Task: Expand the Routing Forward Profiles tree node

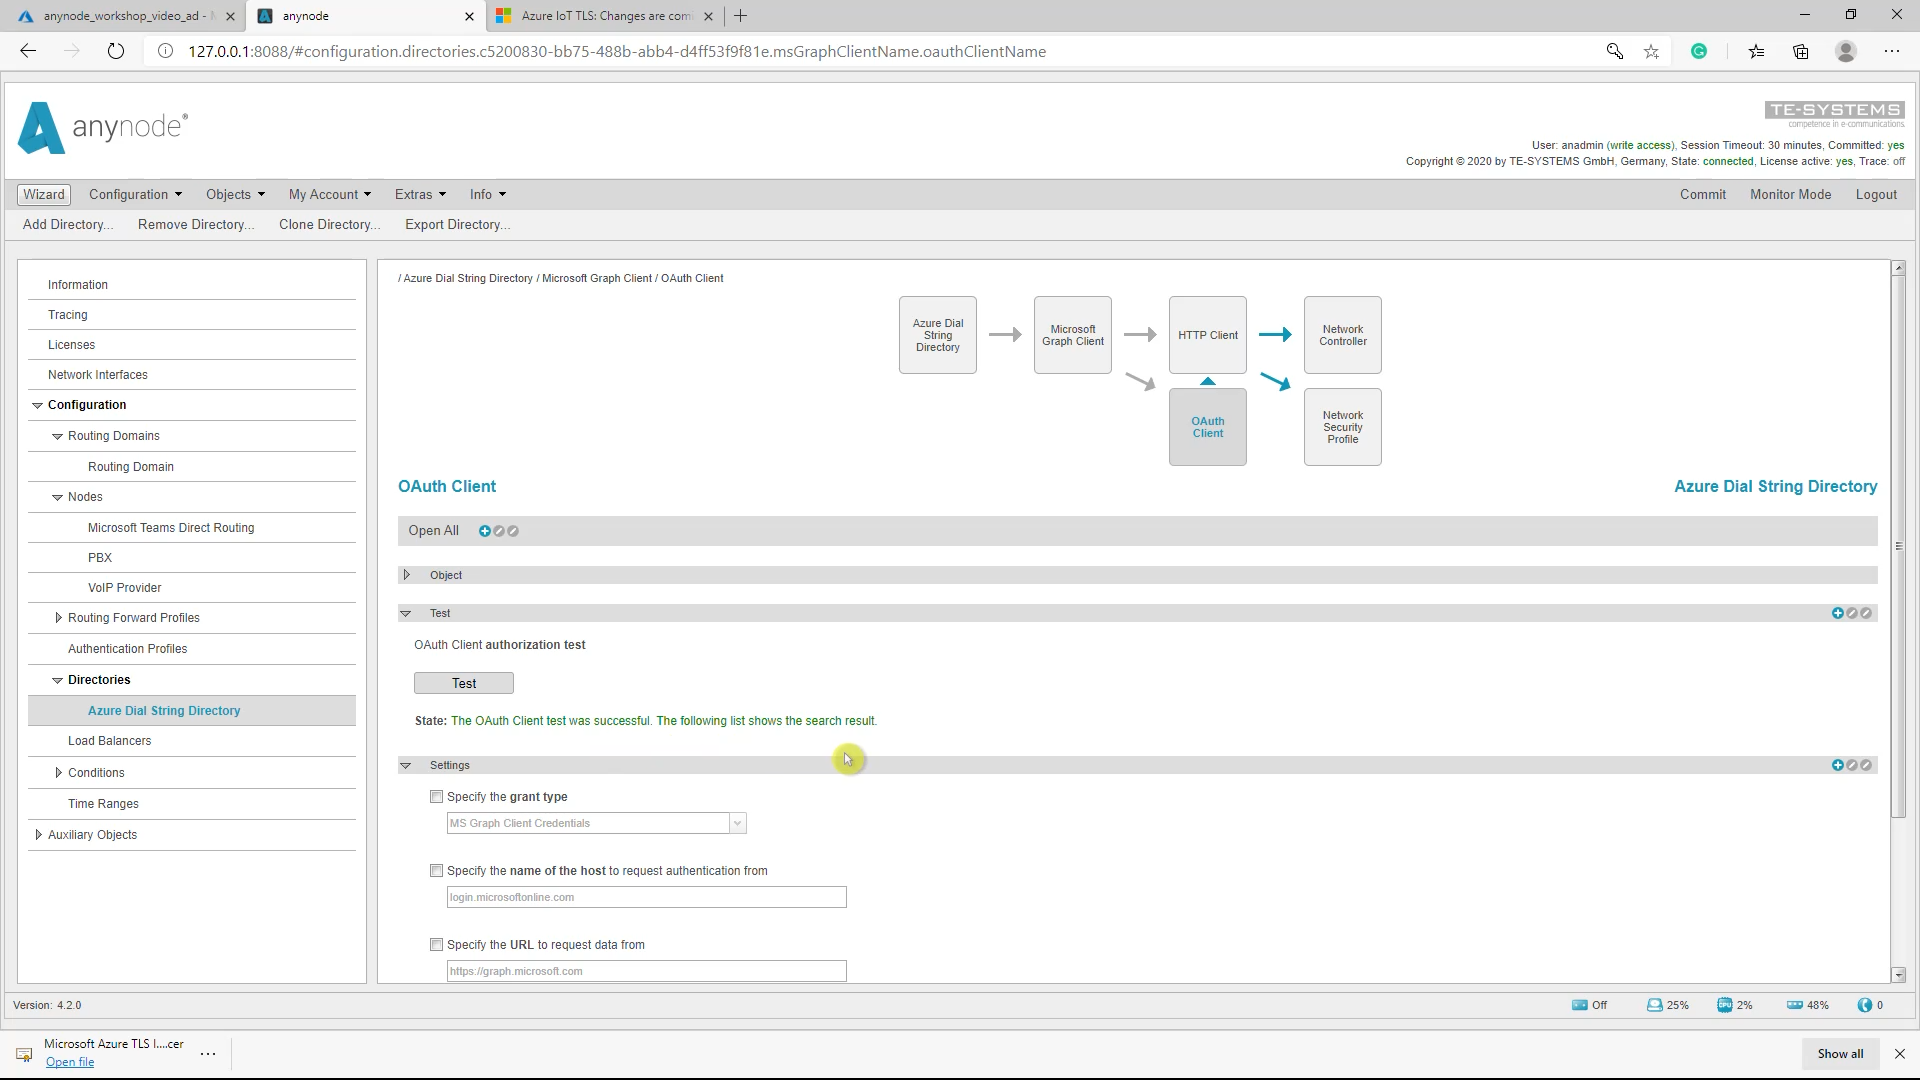Action: point(58,618)
